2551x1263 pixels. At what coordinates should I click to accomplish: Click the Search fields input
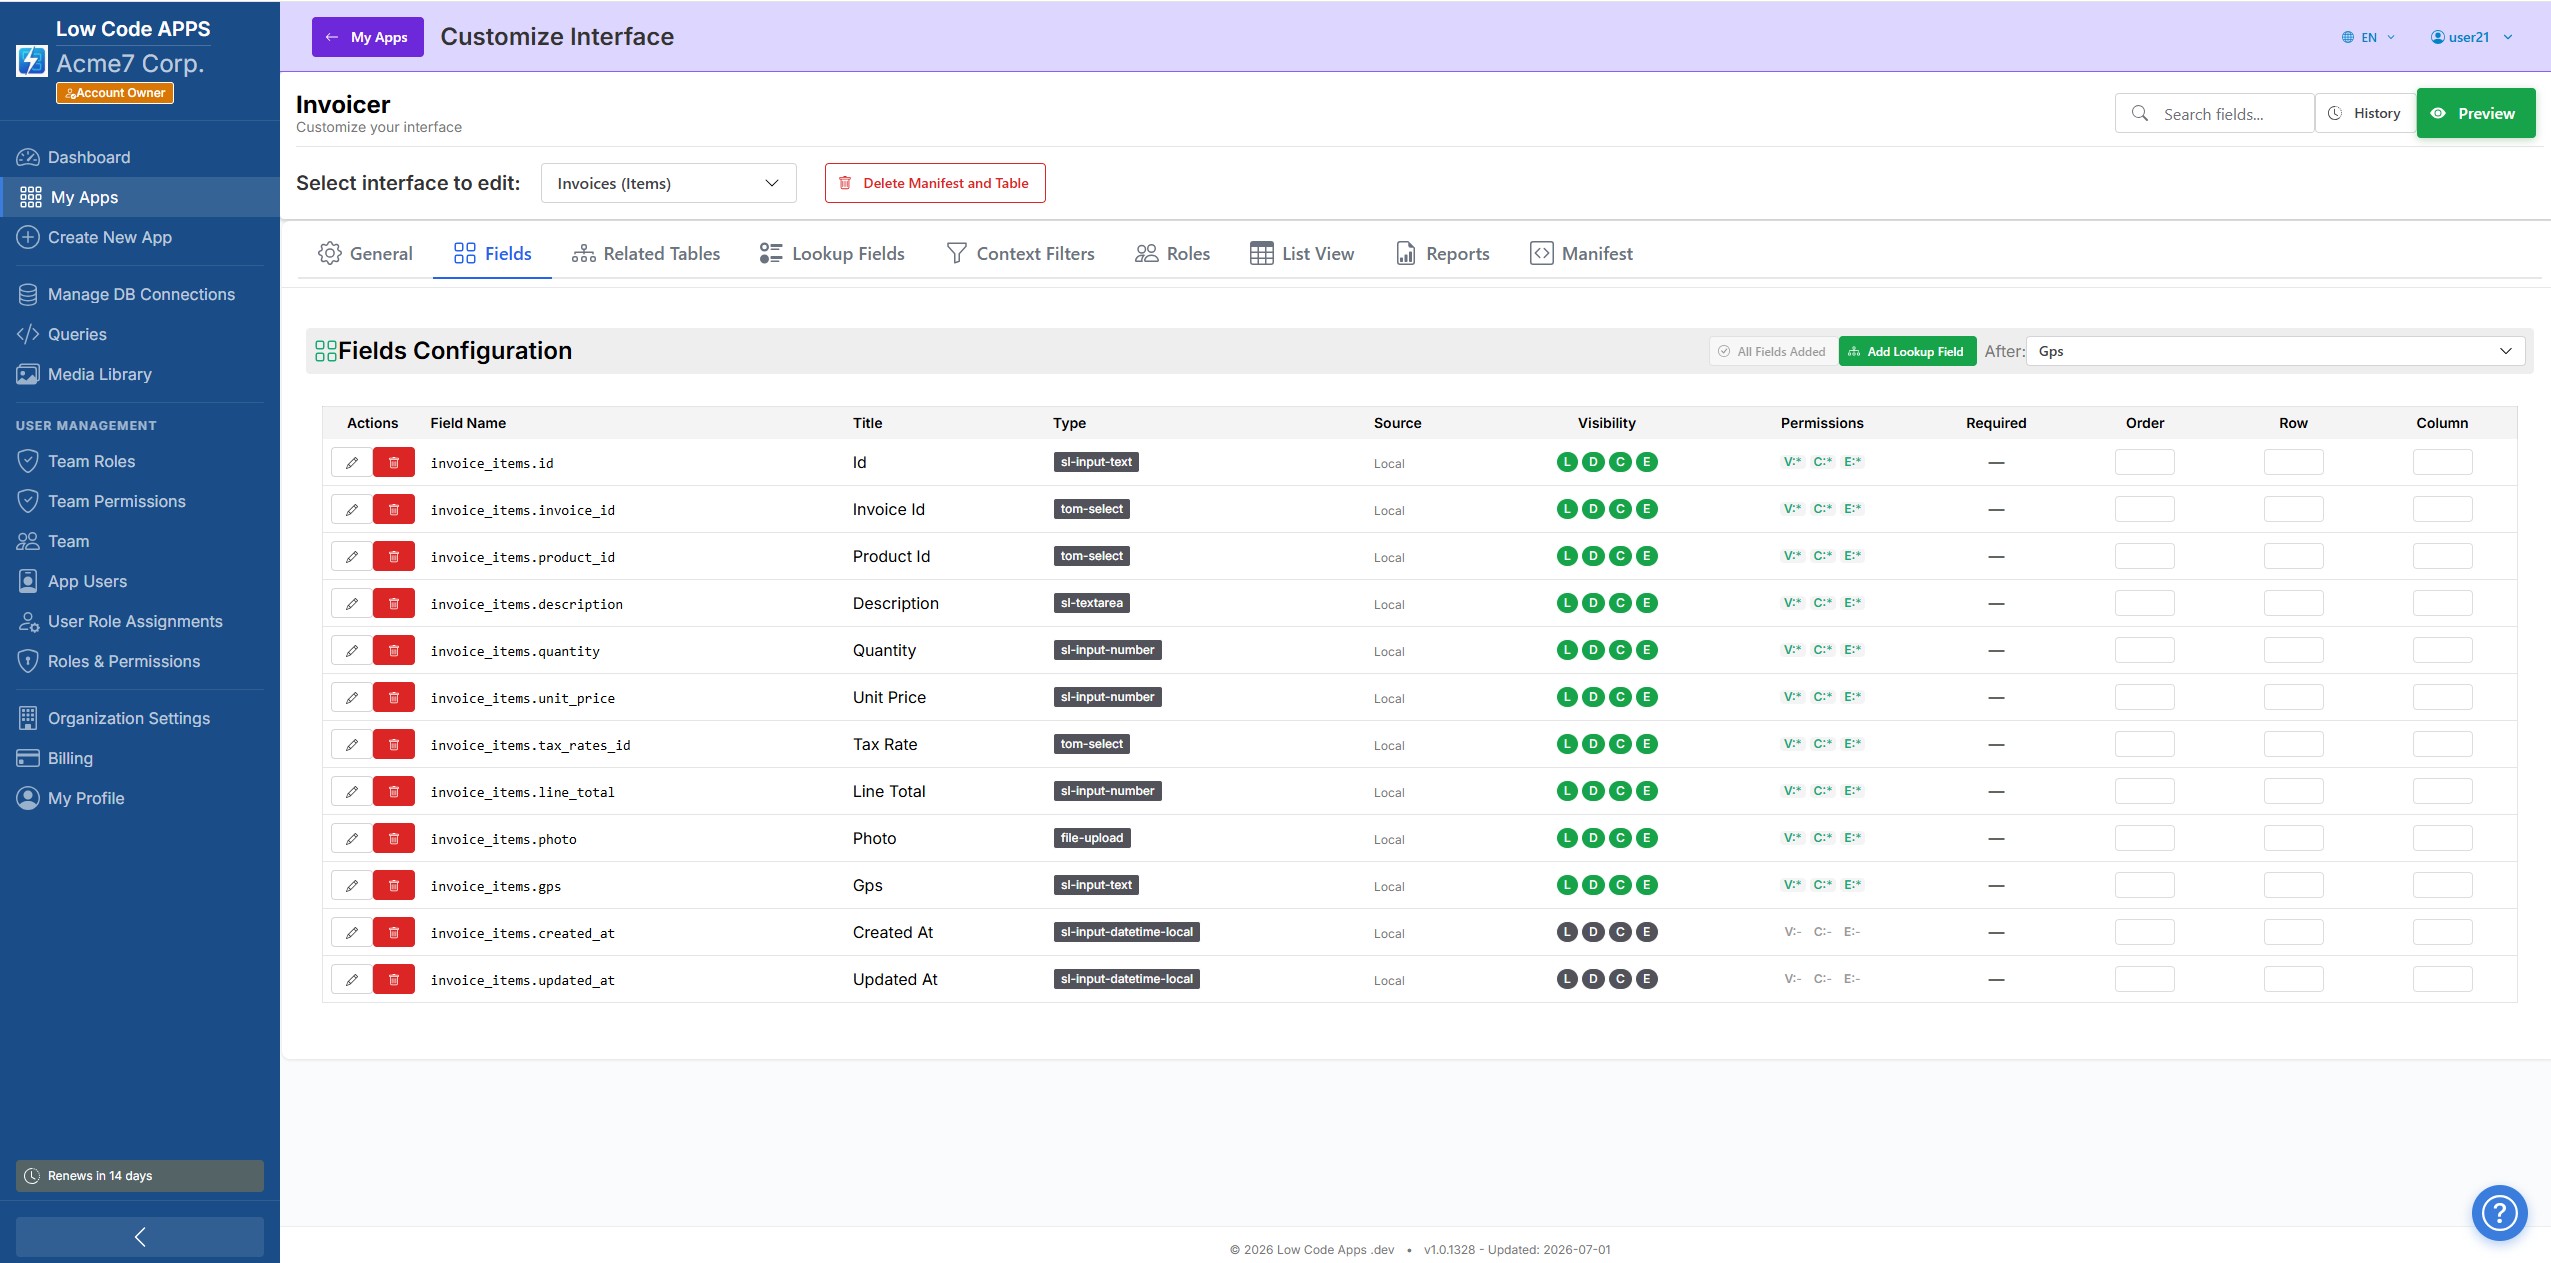[2214, 113]
